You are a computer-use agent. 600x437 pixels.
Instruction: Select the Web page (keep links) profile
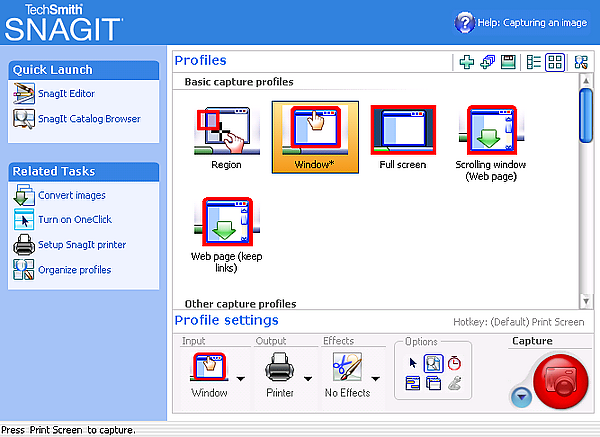pos(227,235)
